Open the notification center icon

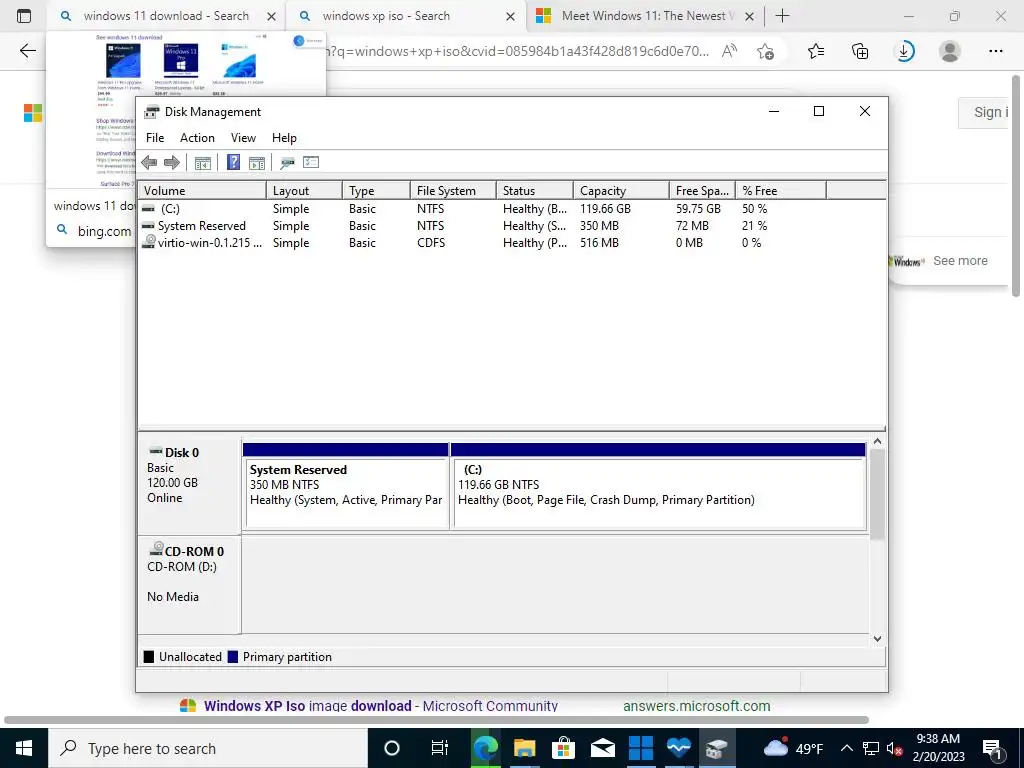(993, 748)
